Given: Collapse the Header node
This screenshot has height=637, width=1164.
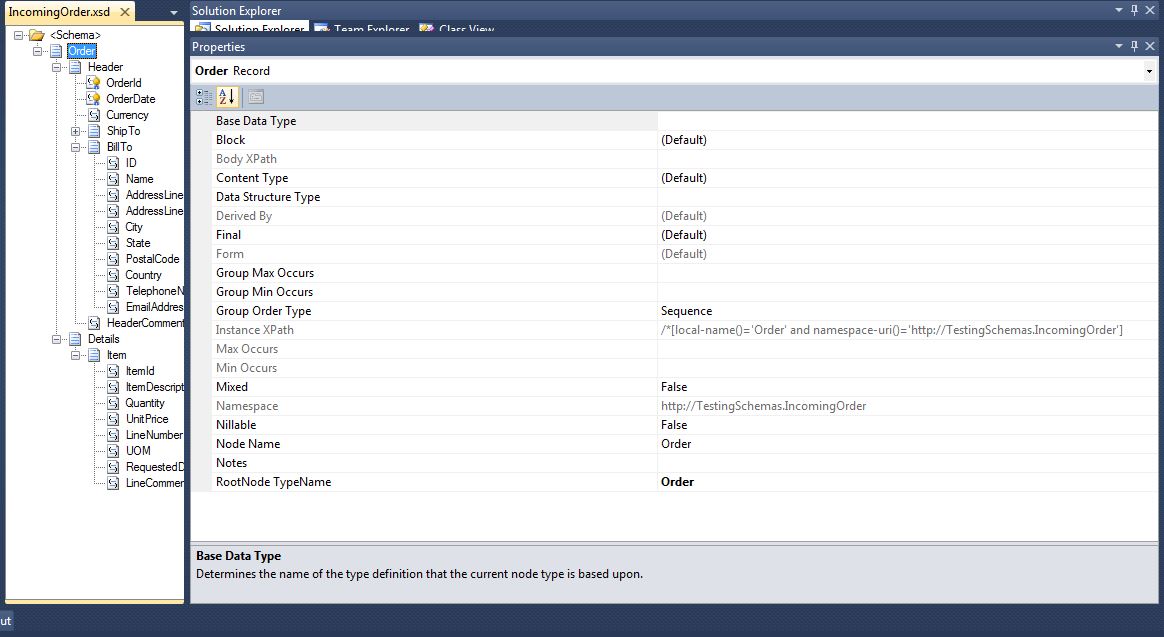Looking at the screenshot, I should pyautogui.click(x=56, y=67).
